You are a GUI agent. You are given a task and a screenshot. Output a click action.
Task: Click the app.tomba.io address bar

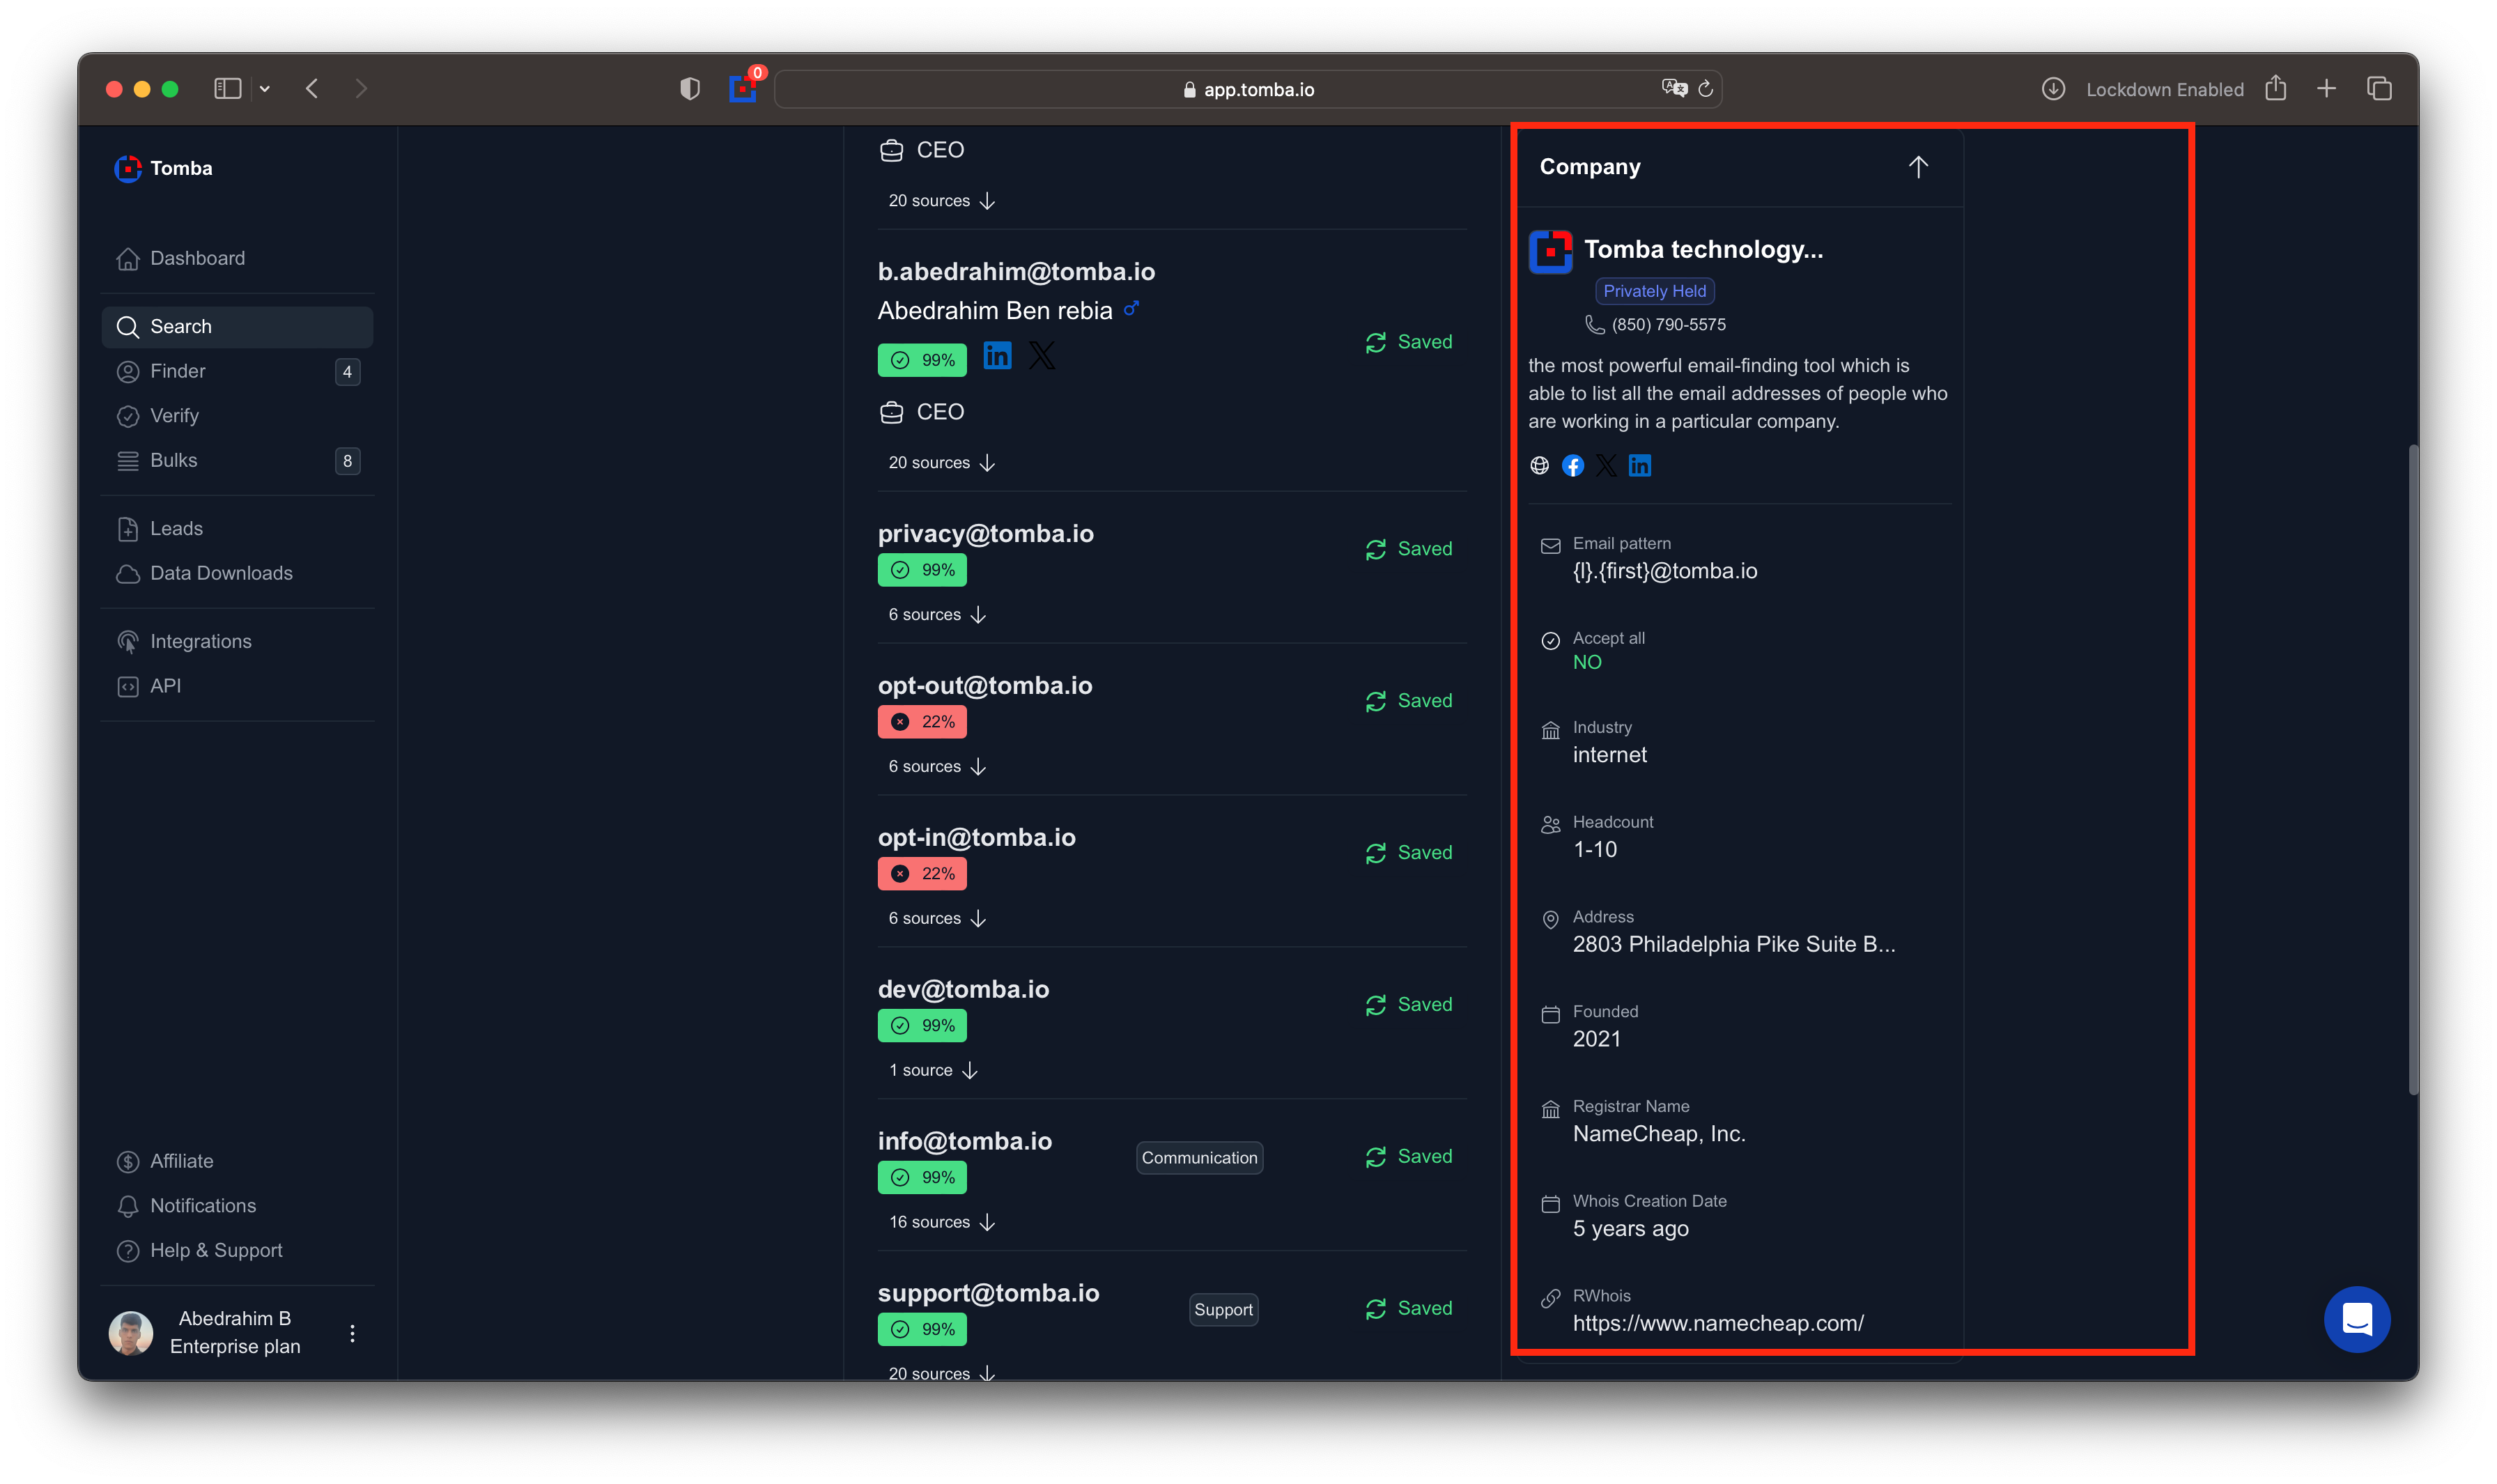(x=1247, y=89)
